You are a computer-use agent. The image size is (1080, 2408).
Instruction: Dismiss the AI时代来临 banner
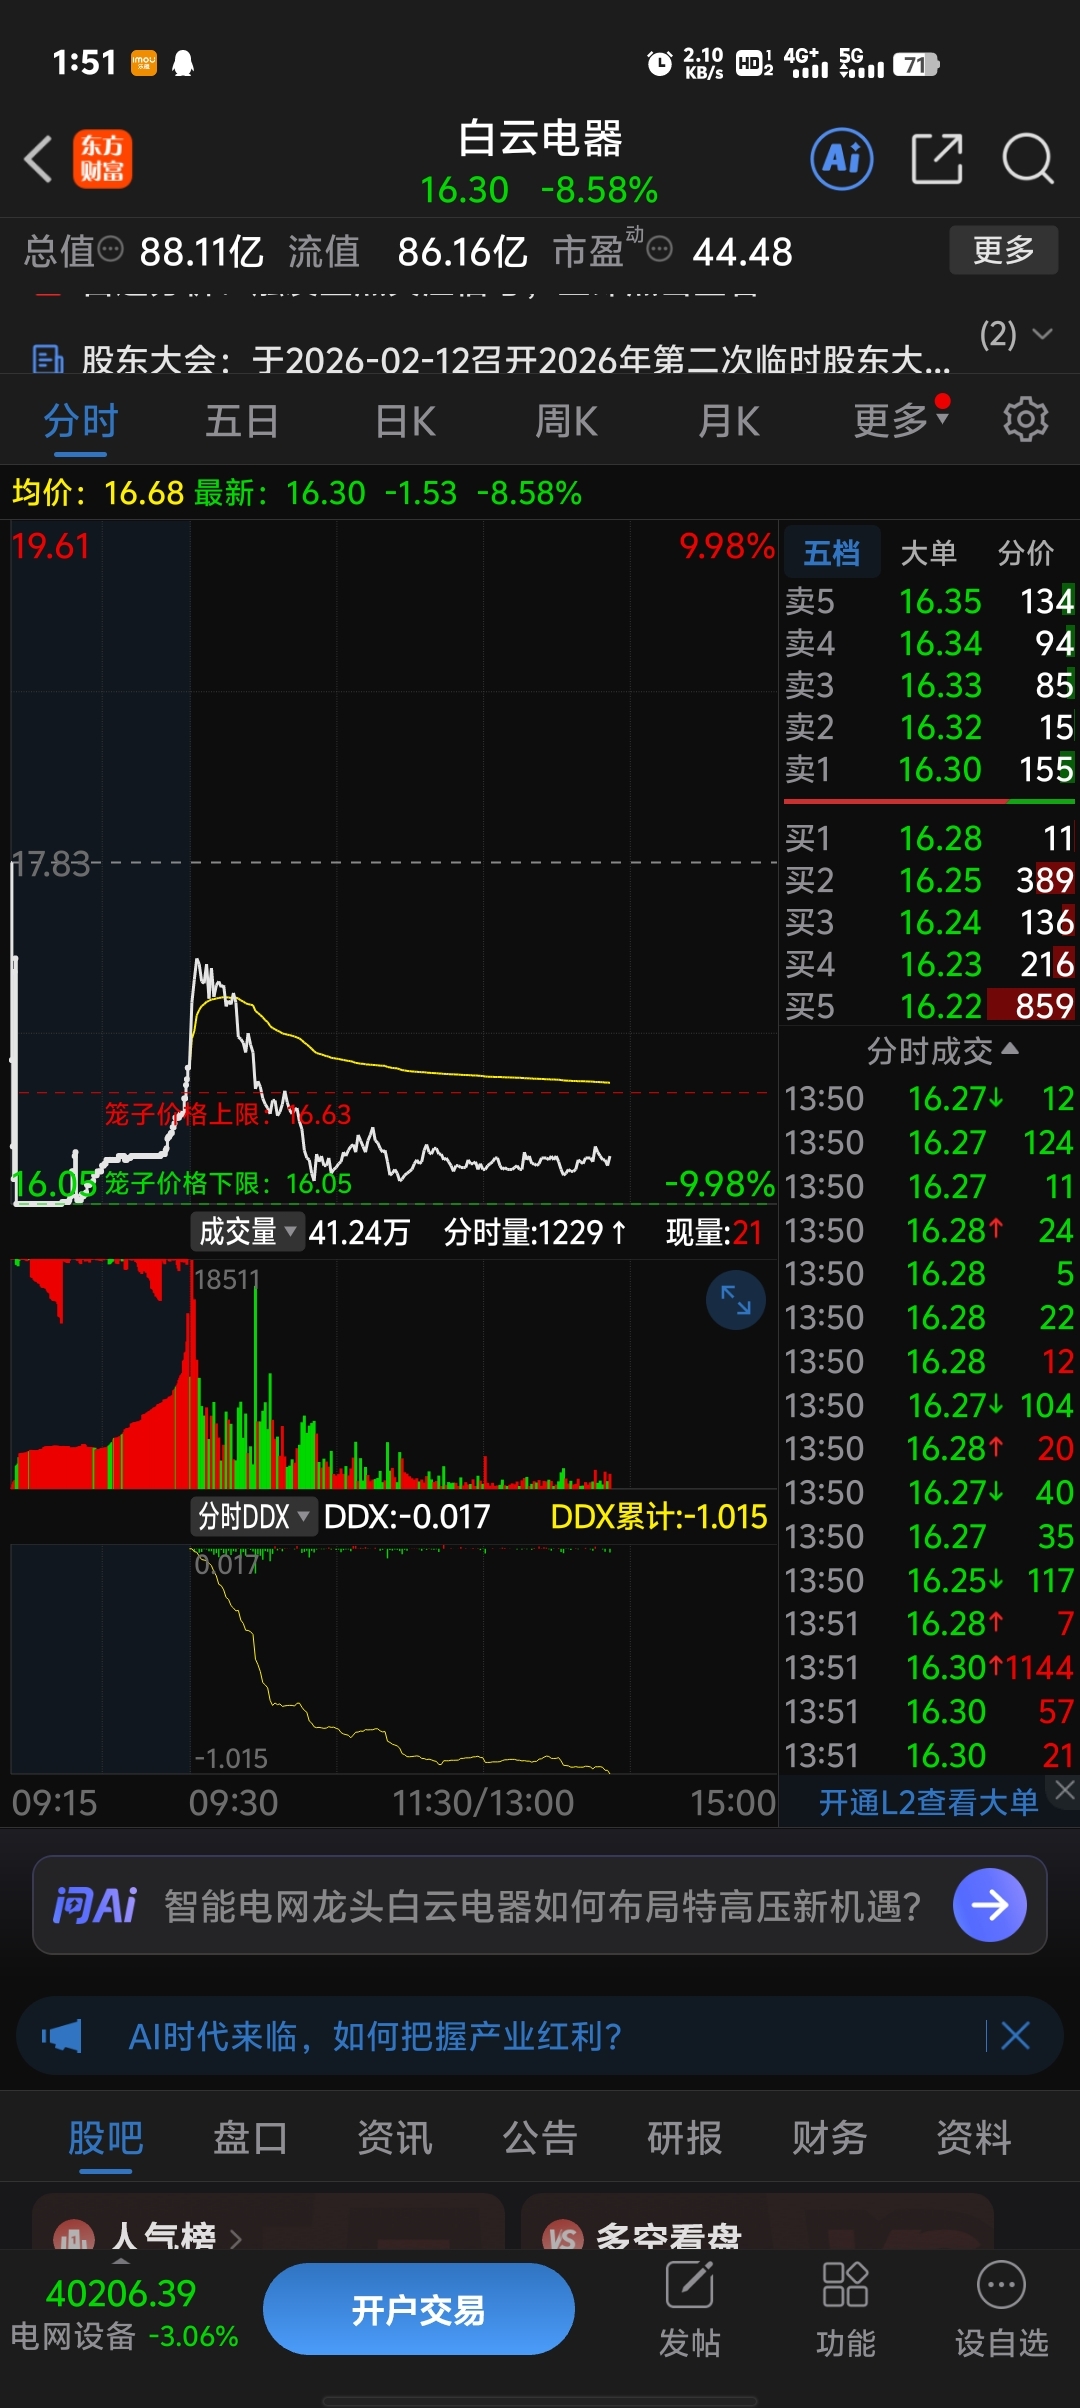(x=1015, y=2035)
